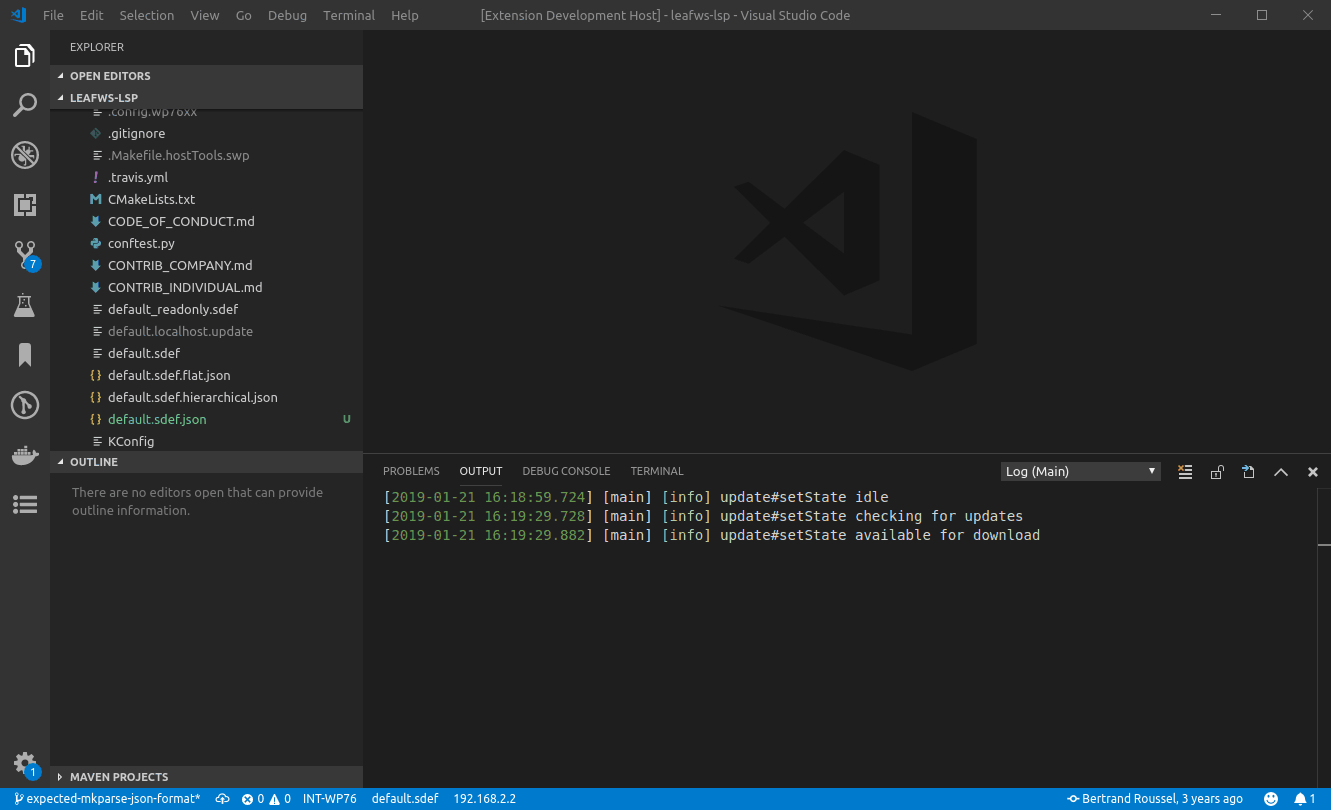Image resolution: width=1331 pixels, height=810 pixels.
Task: Switch to the Debug Console tab
Action: [566, 471]
